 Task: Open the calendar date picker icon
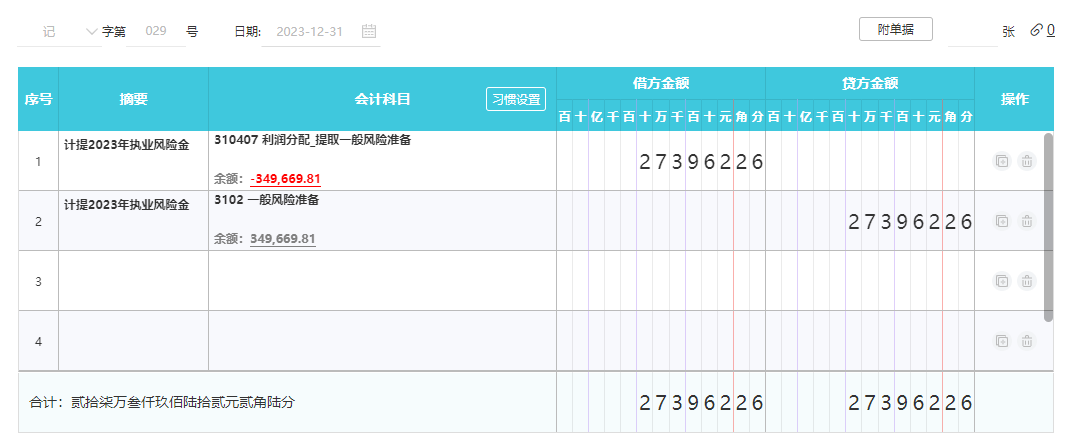tap(369, 31)
